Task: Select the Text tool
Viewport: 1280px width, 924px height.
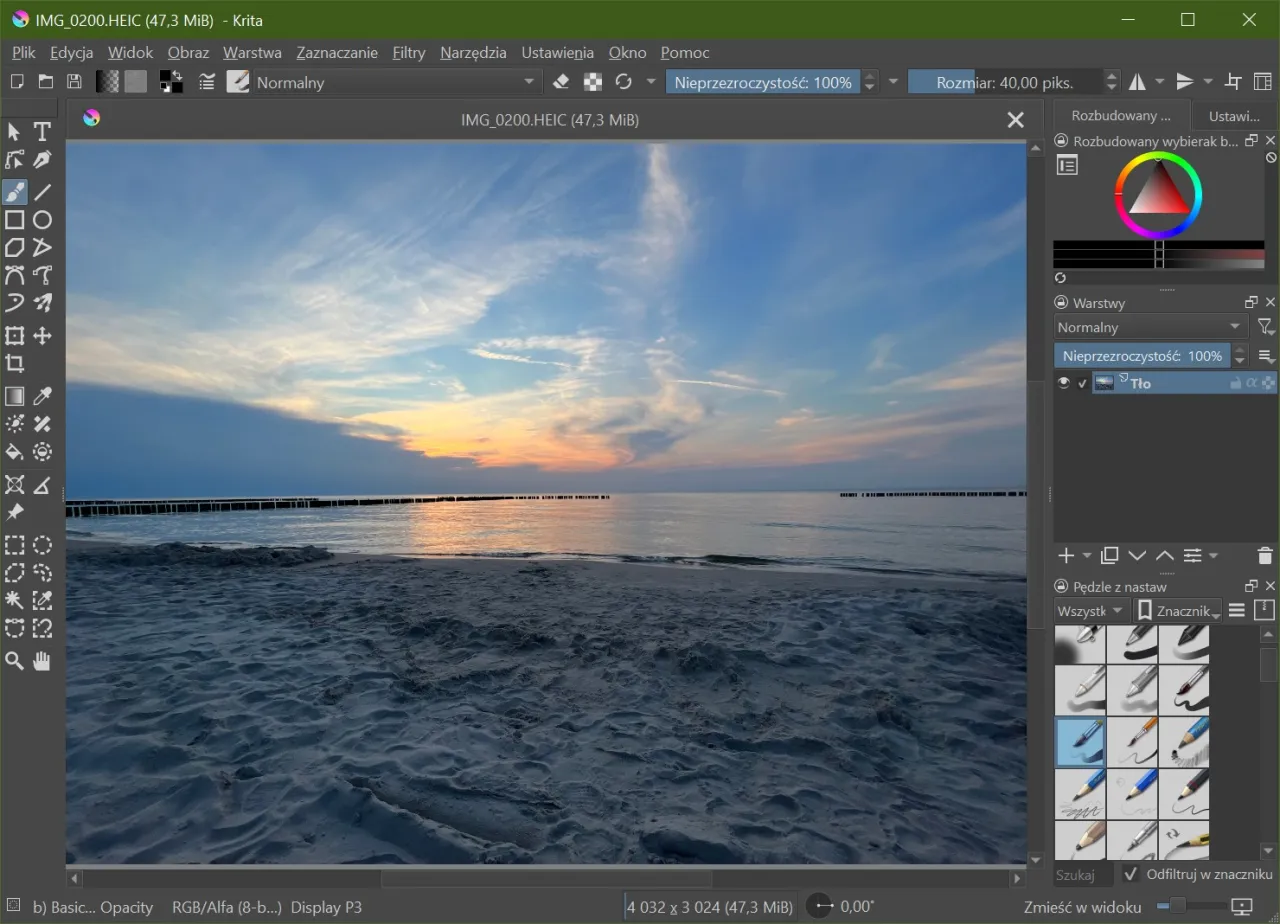Action: pos(42,131)
